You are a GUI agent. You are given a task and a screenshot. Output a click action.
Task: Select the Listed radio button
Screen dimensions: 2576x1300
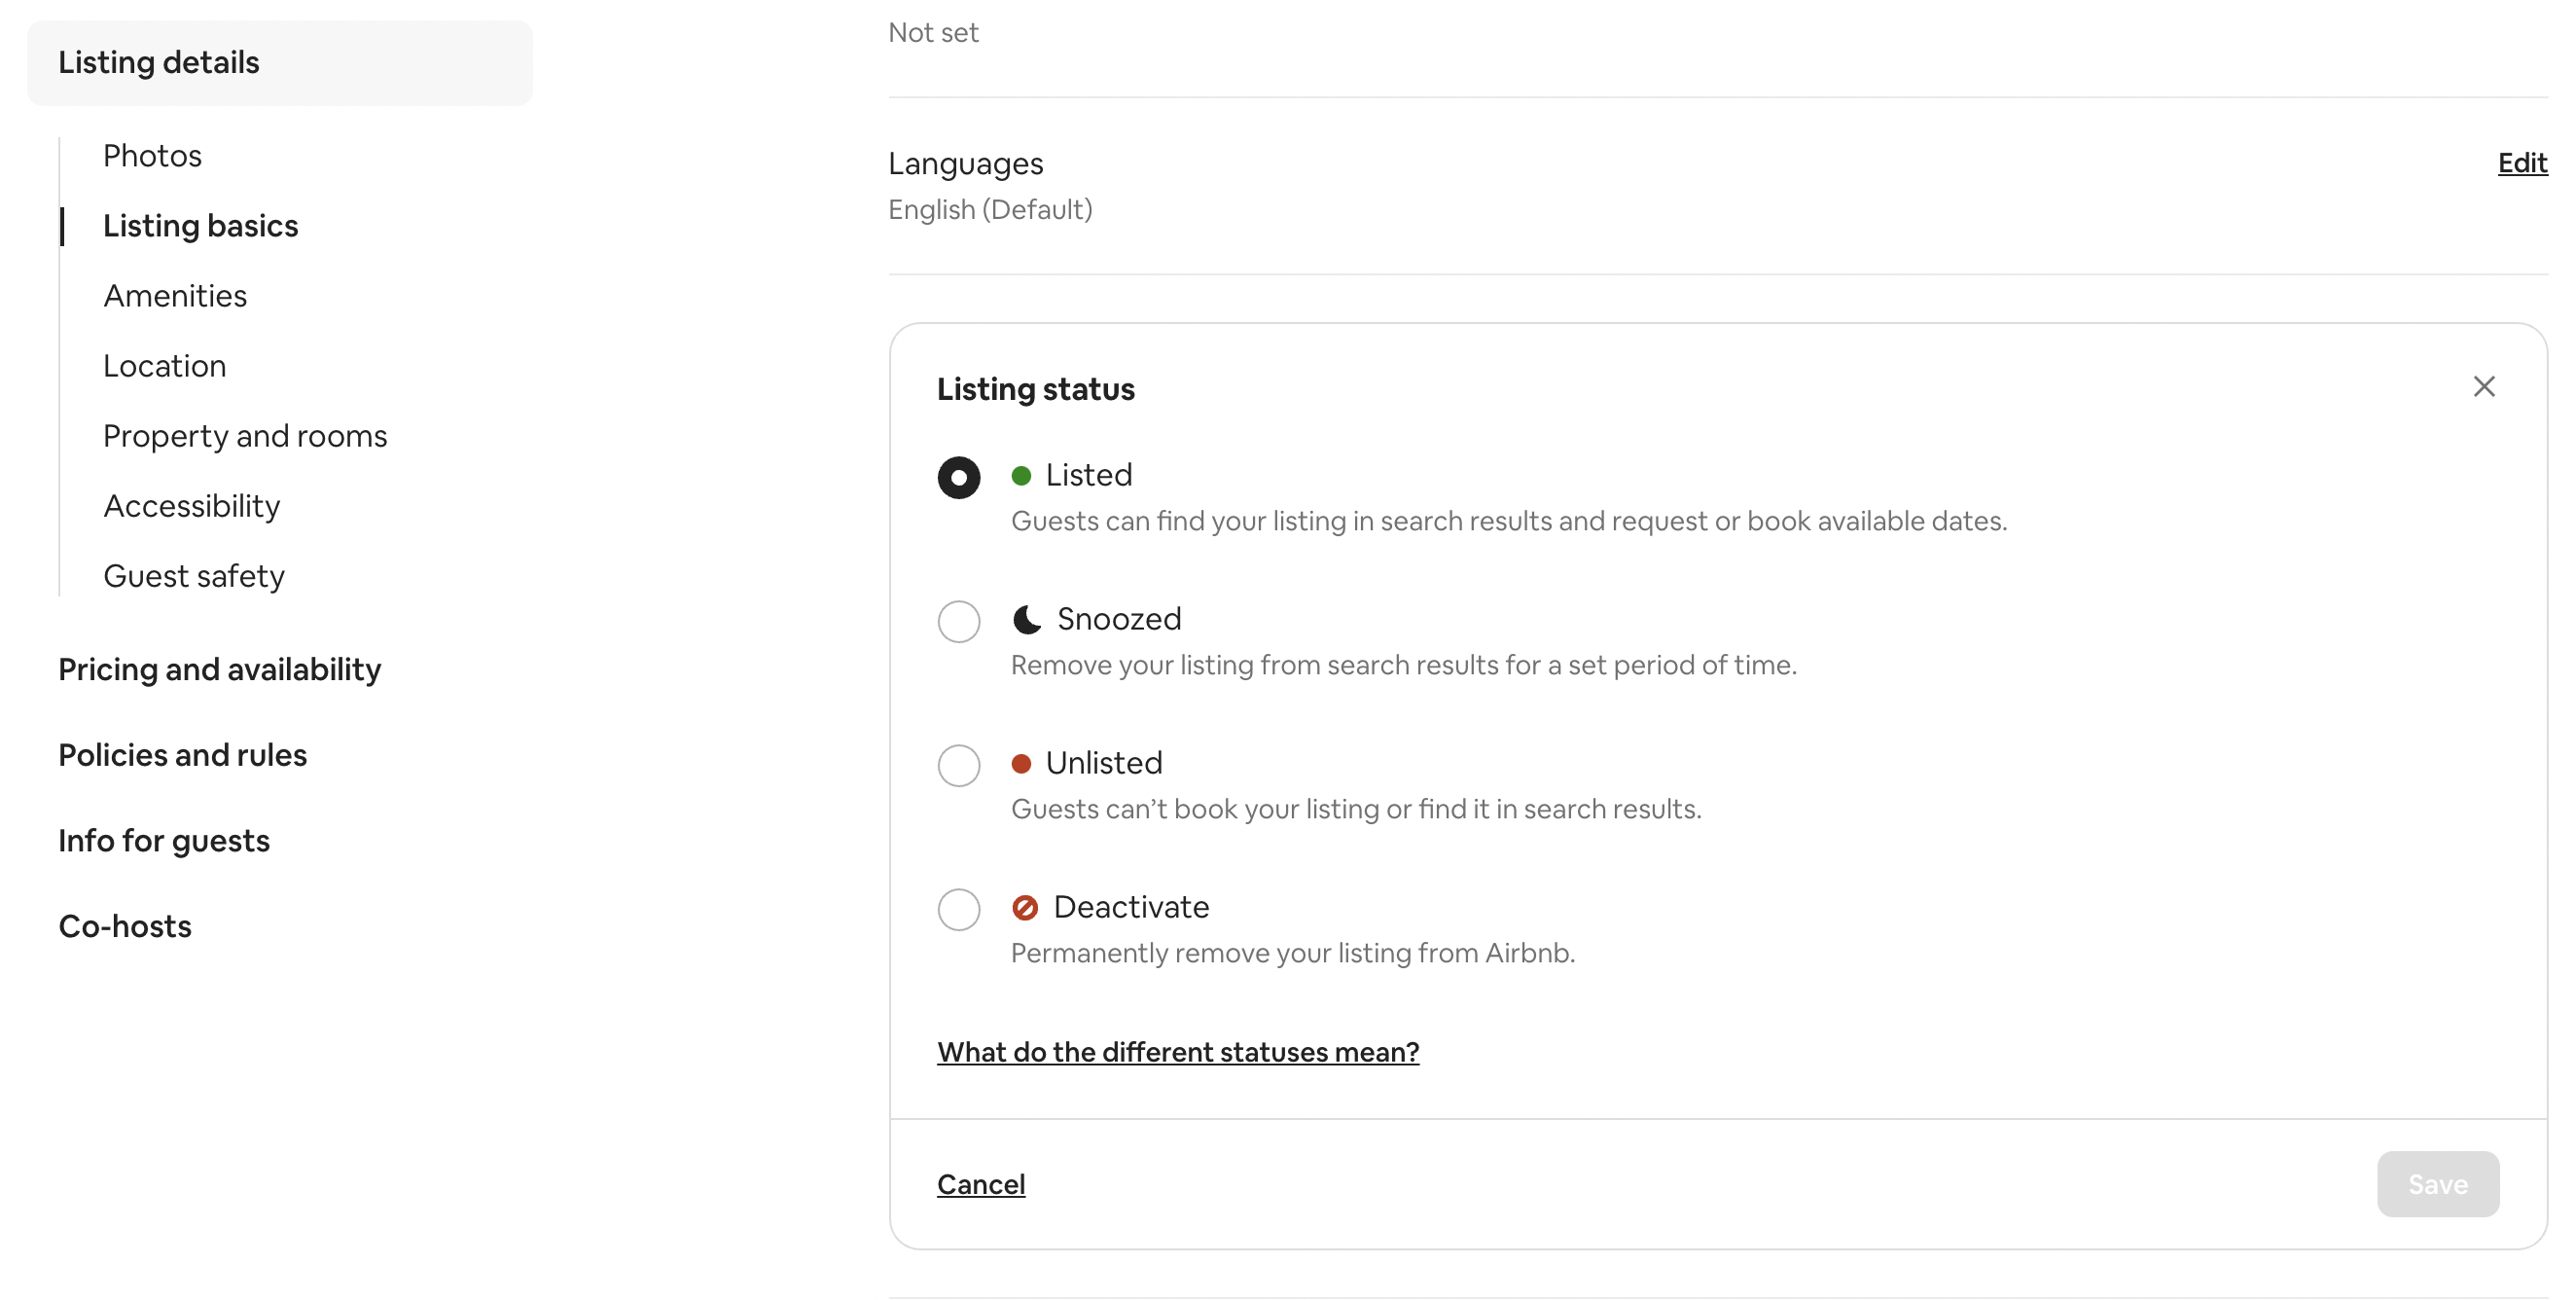959,478
